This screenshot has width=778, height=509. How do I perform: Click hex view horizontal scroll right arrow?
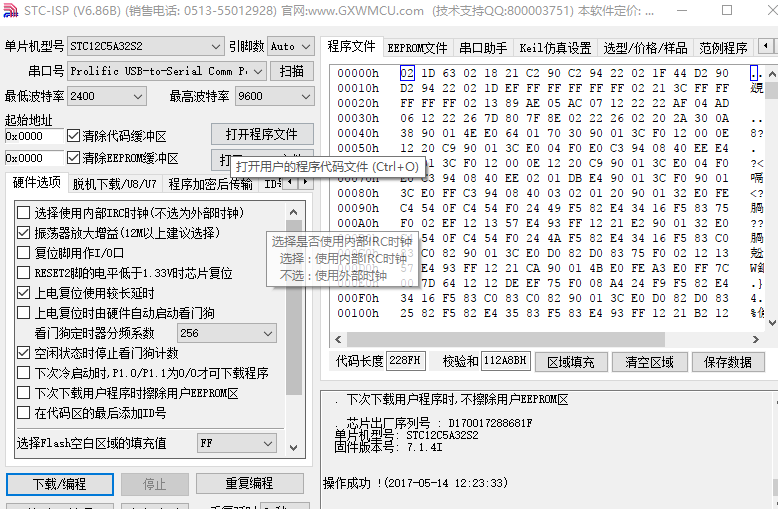coord(755,339)
